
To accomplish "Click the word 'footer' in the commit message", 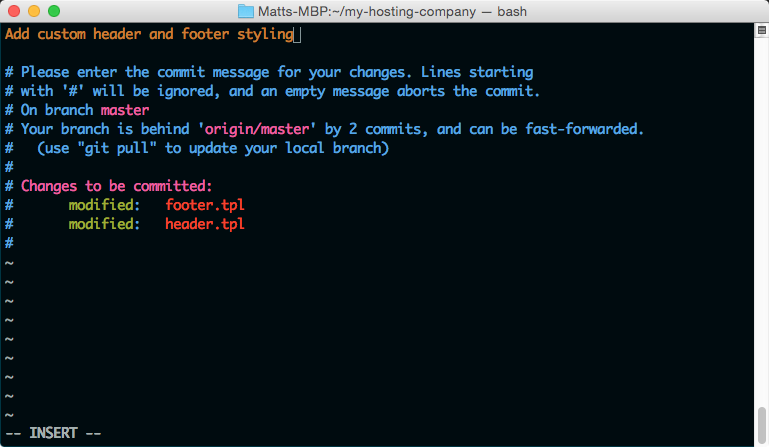I will click(205, 34).
